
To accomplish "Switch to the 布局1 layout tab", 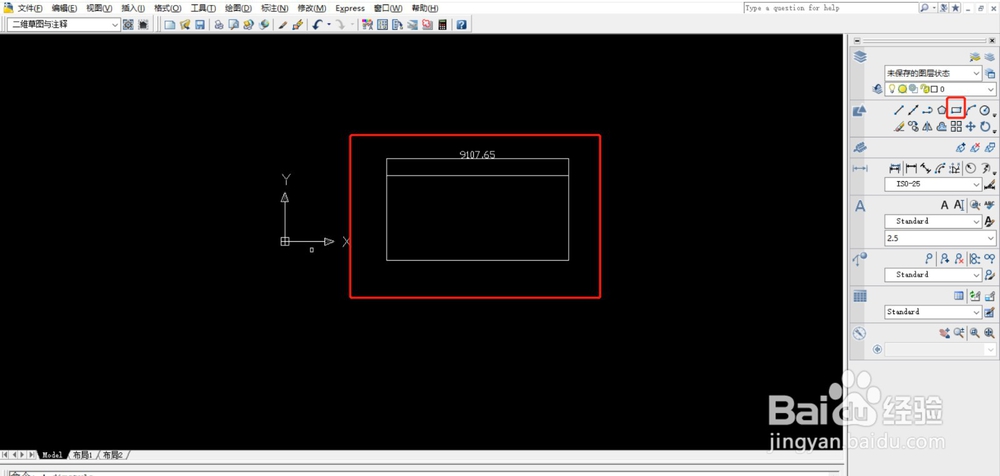I will pos(82,455).
